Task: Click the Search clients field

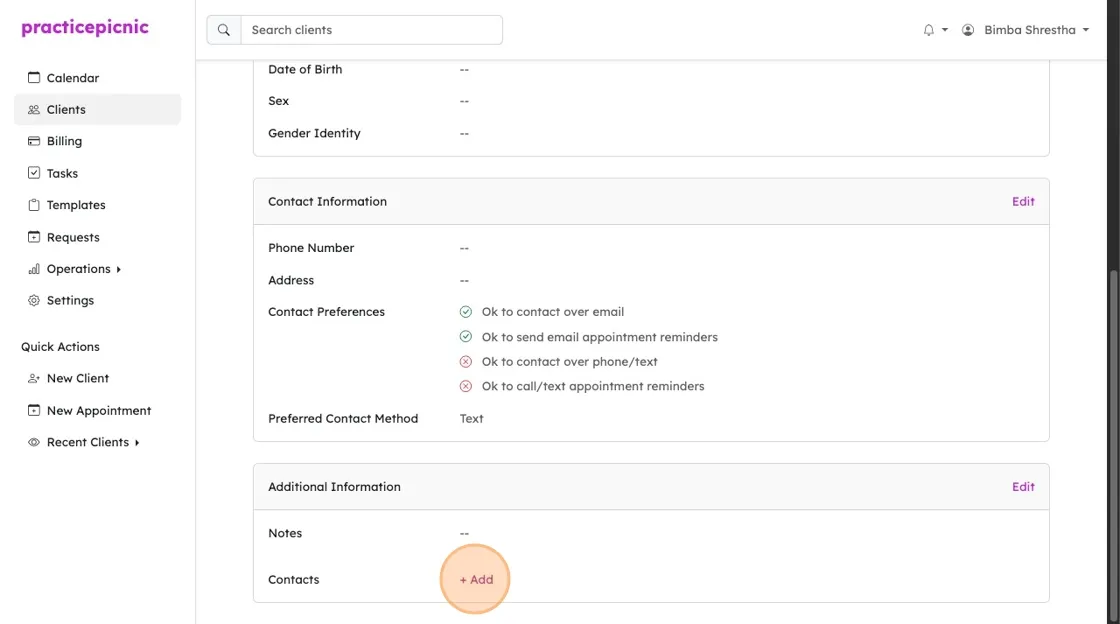Action: [371, 30]
